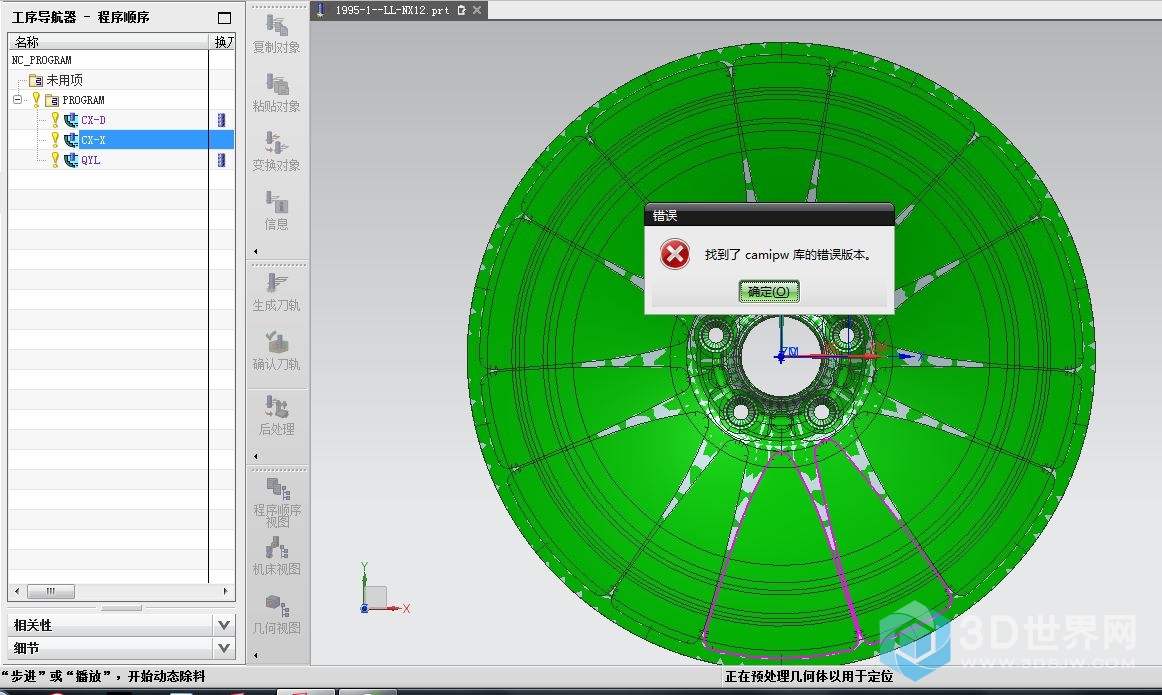Close the 1995-1--LL-NX12.prt tab

click(x=477, y=10)
